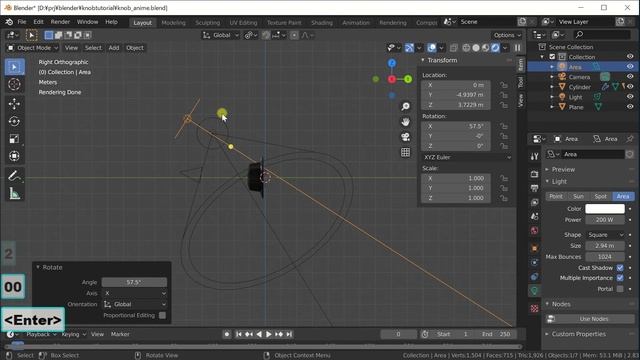Click the zoom viewport magnifier icon
This screenshot has width=640, height=360.
point(405,107)
